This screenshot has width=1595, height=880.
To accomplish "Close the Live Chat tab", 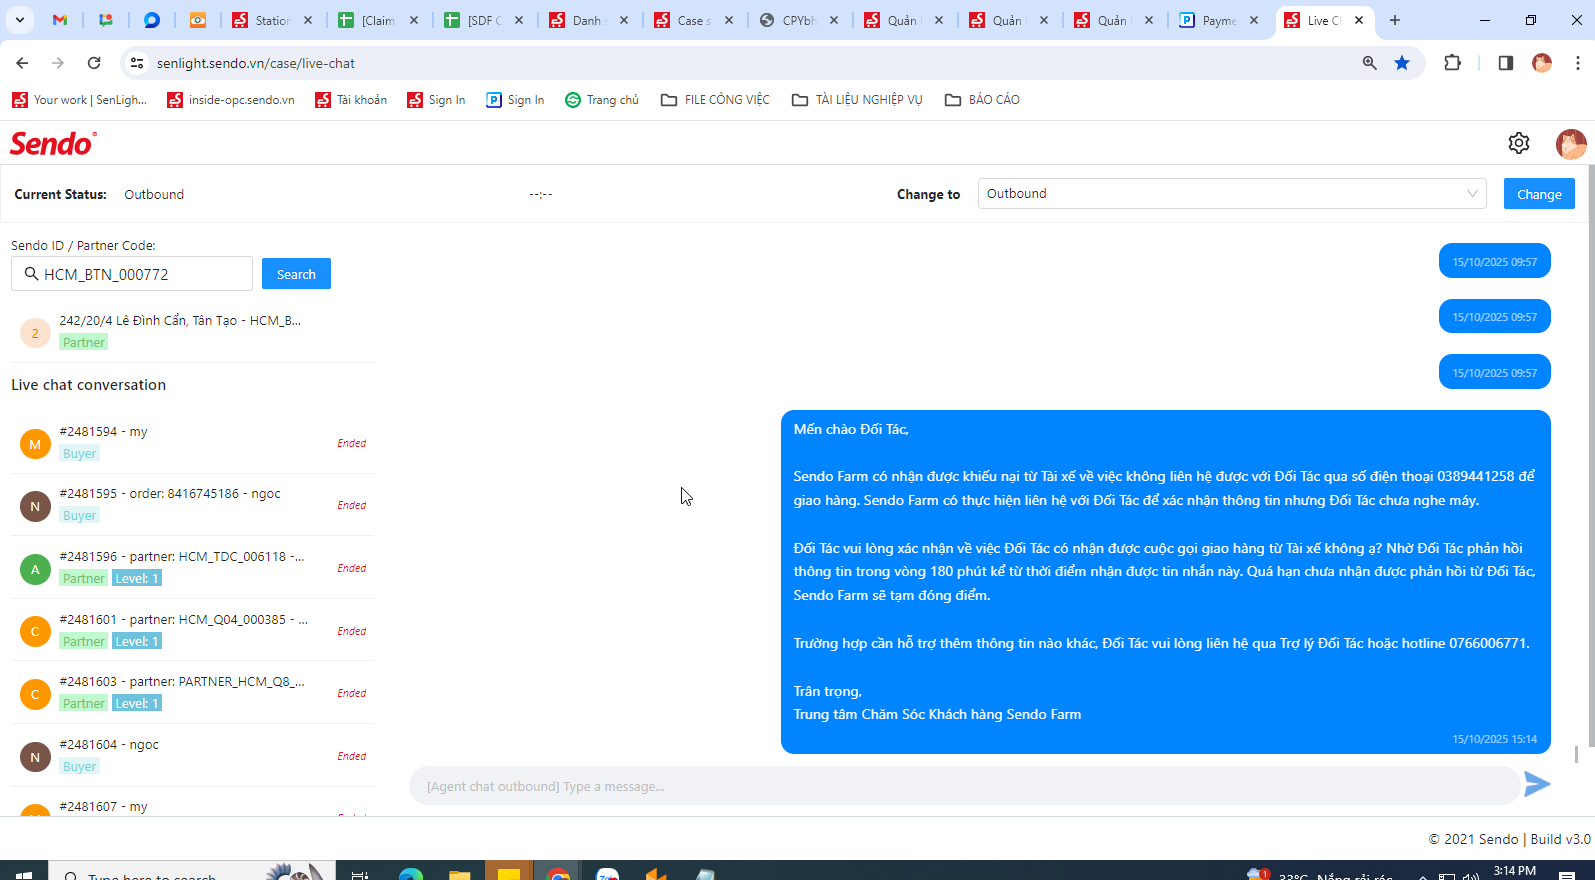I will tap(1359, 20).
